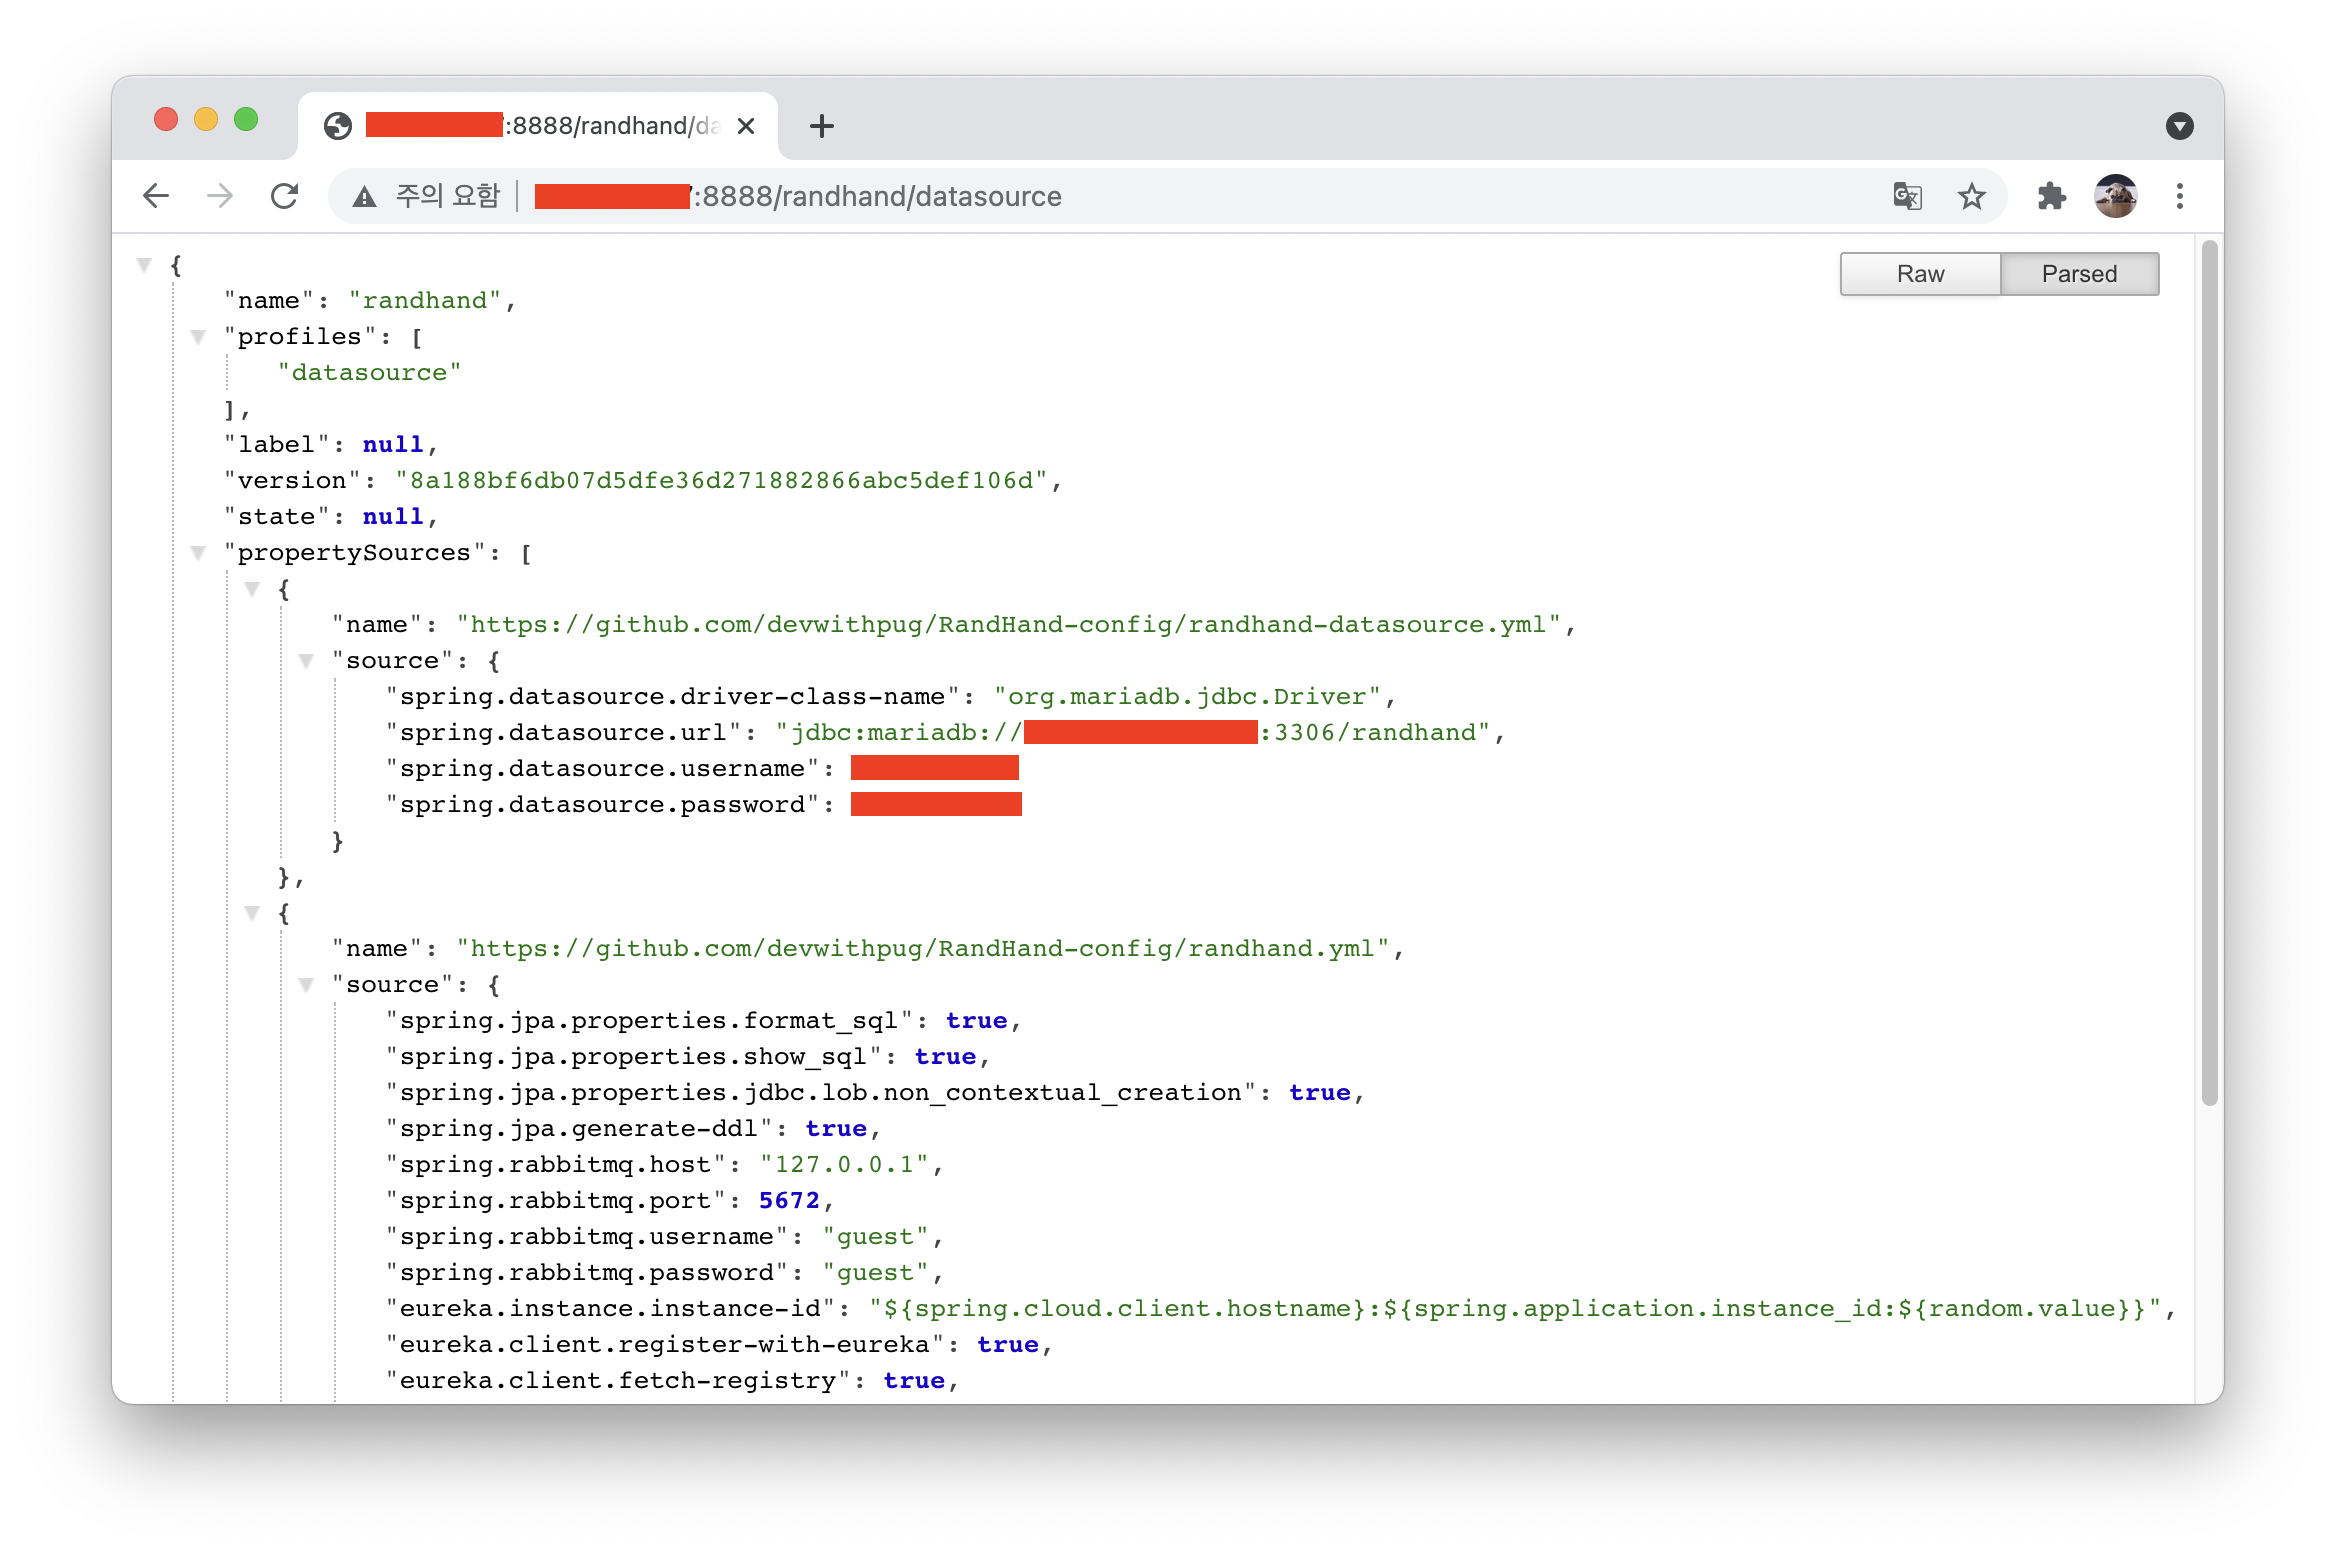
Task: Click the tab search dropdown arrow
Action: point(2179,126)
